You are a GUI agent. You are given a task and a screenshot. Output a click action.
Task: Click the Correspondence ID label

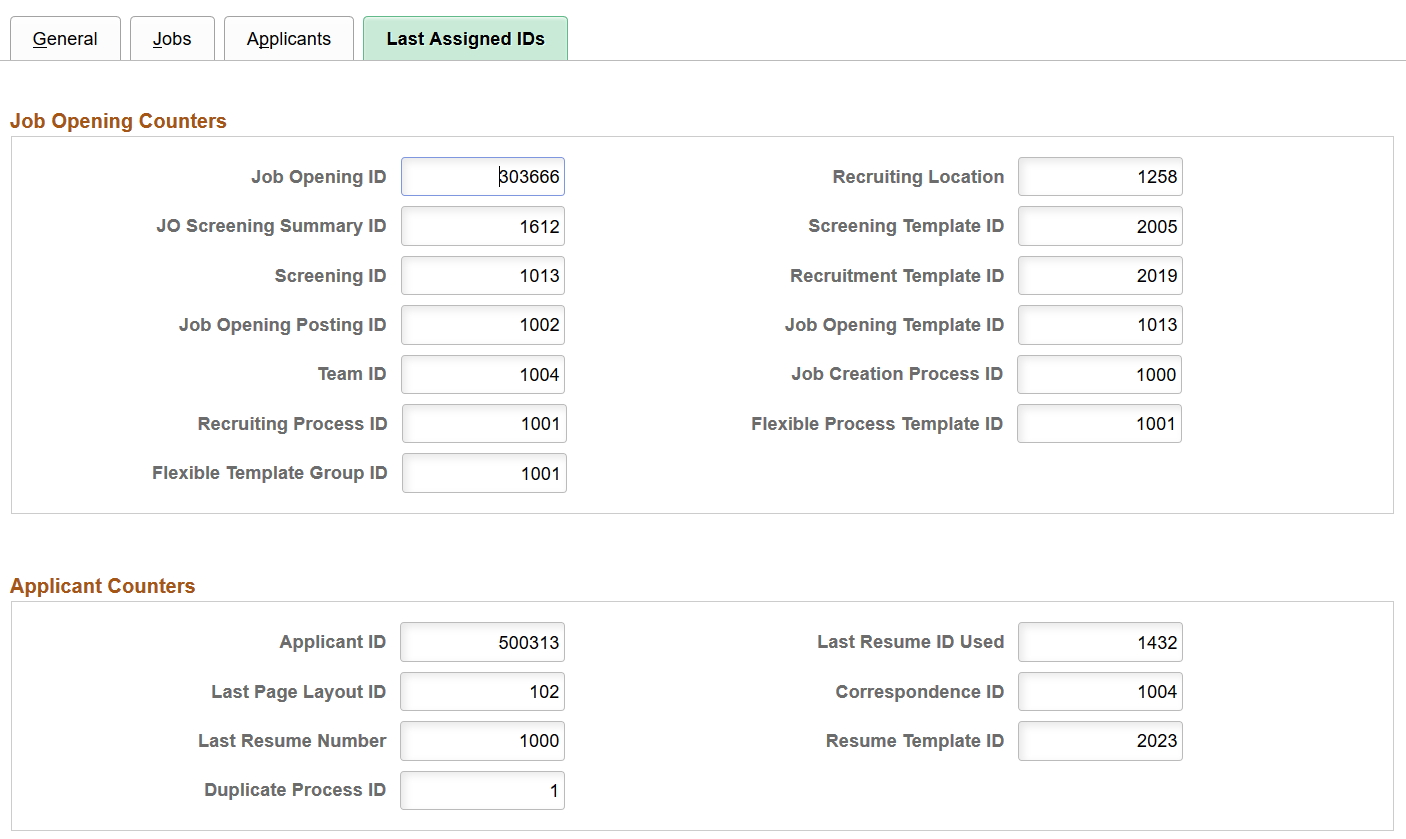(x=919, y=692)
